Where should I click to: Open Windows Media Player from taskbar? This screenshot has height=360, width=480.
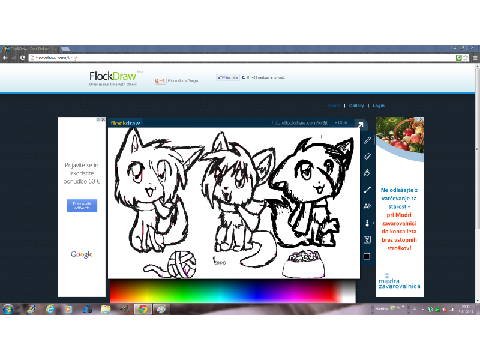[68, 309]
